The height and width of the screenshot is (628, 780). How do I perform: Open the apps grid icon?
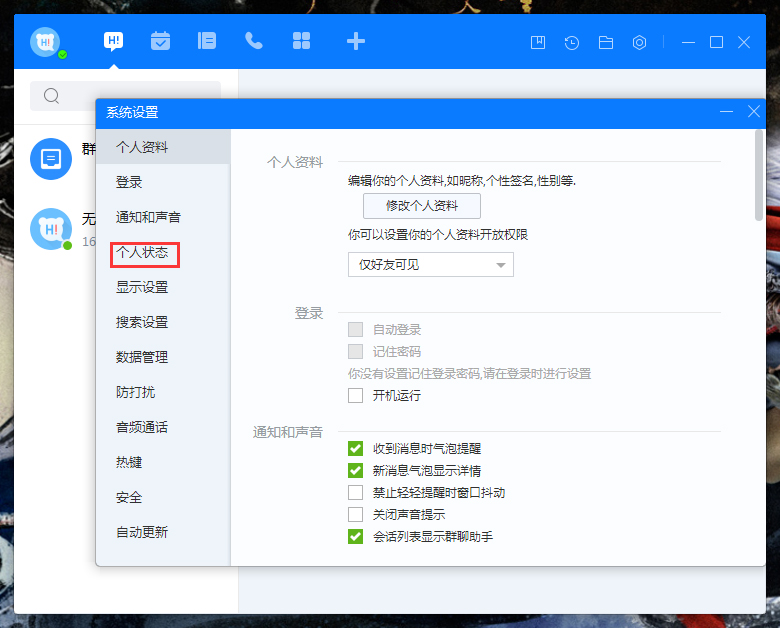click(x=301, y=41)
